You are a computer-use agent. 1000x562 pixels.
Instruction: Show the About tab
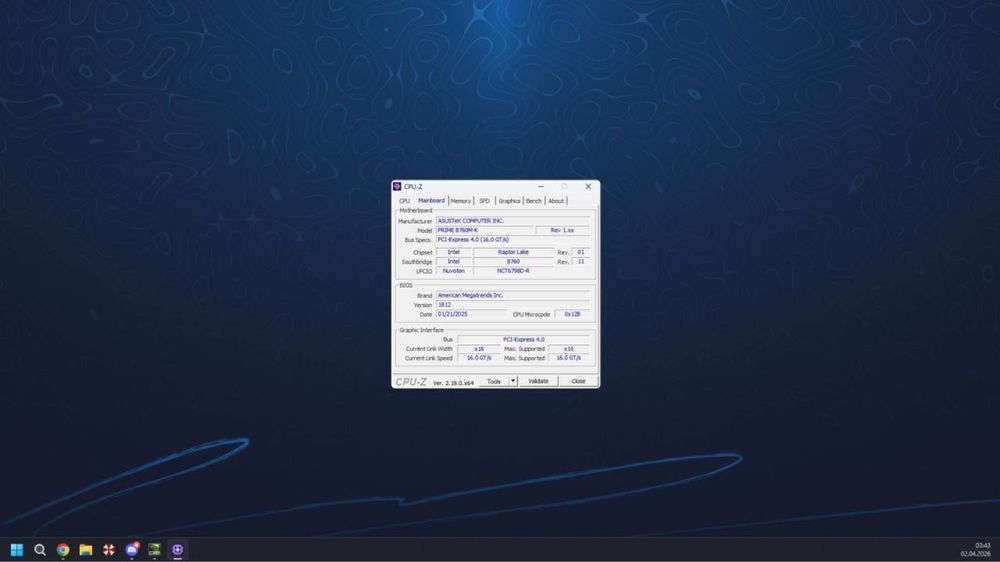coord(556,201)
